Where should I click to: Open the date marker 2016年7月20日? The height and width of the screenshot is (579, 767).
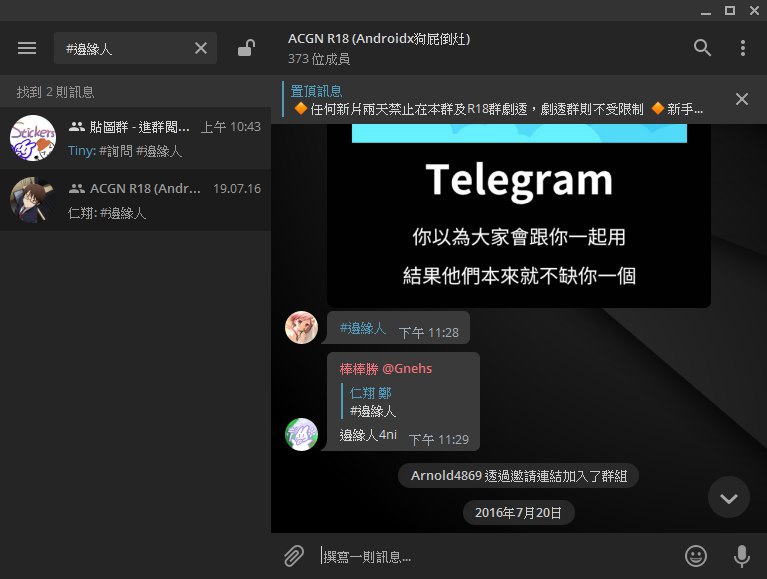pos(518,513)
